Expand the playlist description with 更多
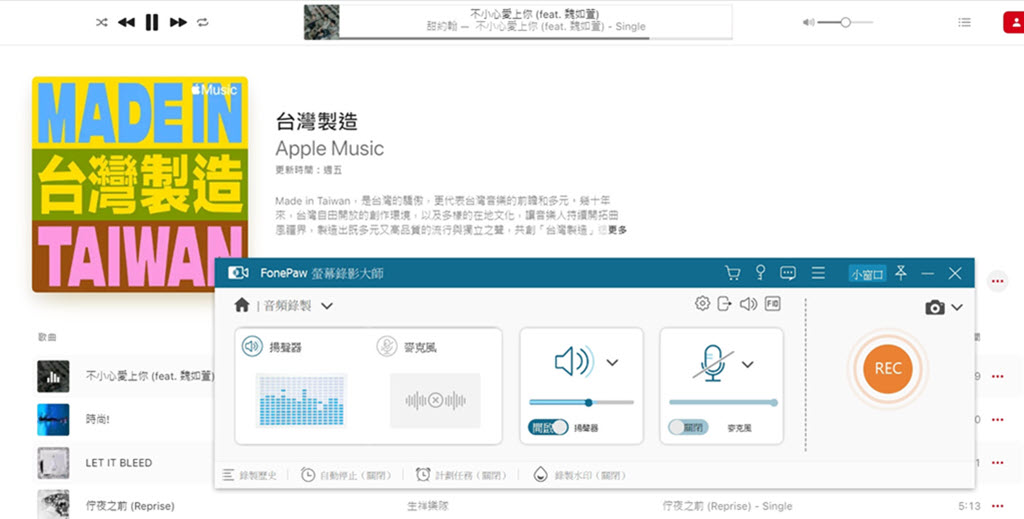Screen dimensions: 1024x519 point(617,230)
